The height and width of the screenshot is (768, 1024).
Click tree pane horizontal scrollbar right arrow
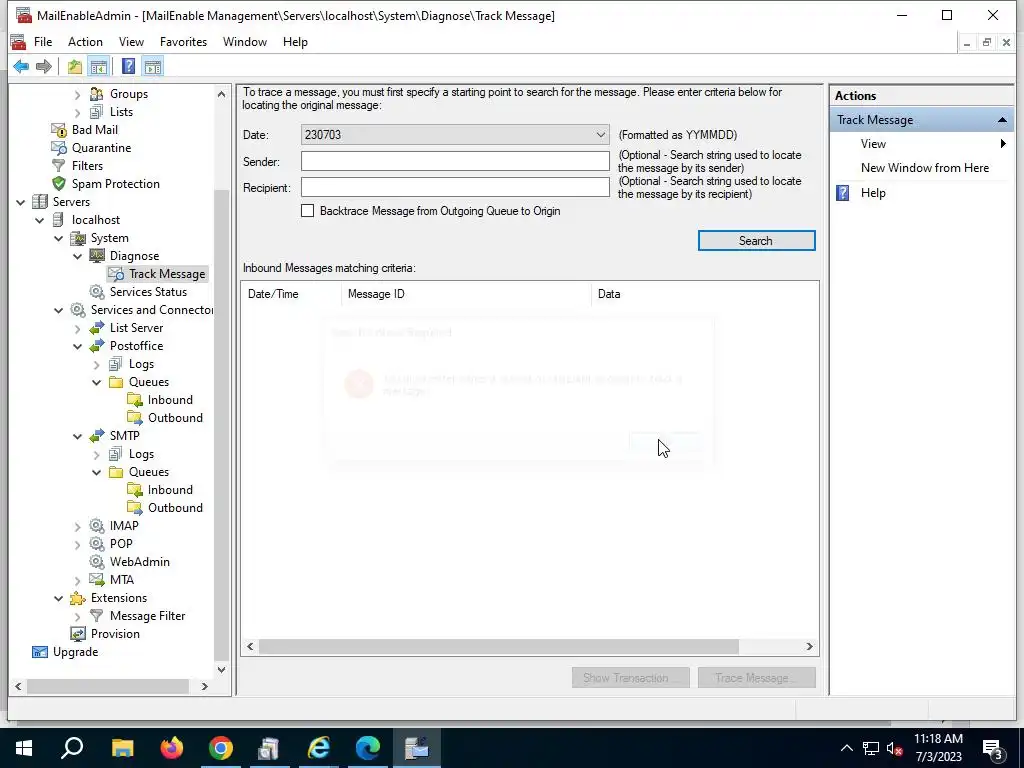click(204, 686)
